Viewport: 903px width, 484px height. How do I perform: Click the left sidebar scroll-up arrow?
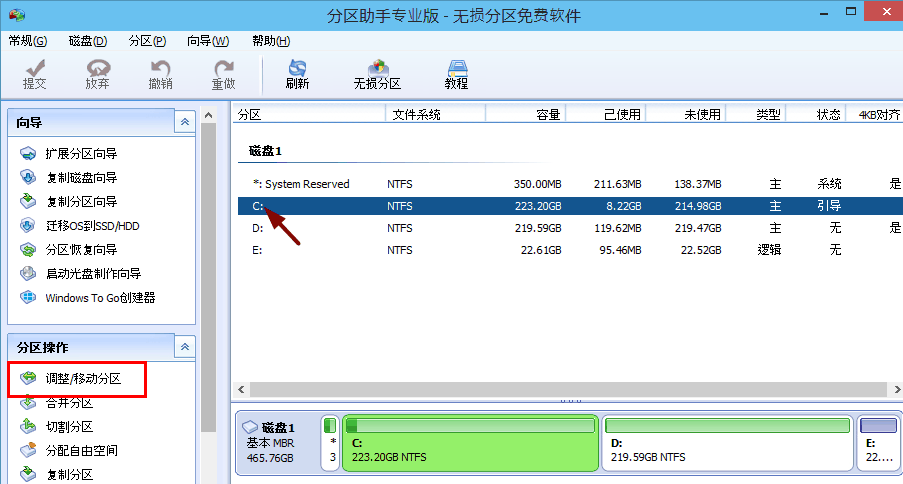[x=208, y=115]
